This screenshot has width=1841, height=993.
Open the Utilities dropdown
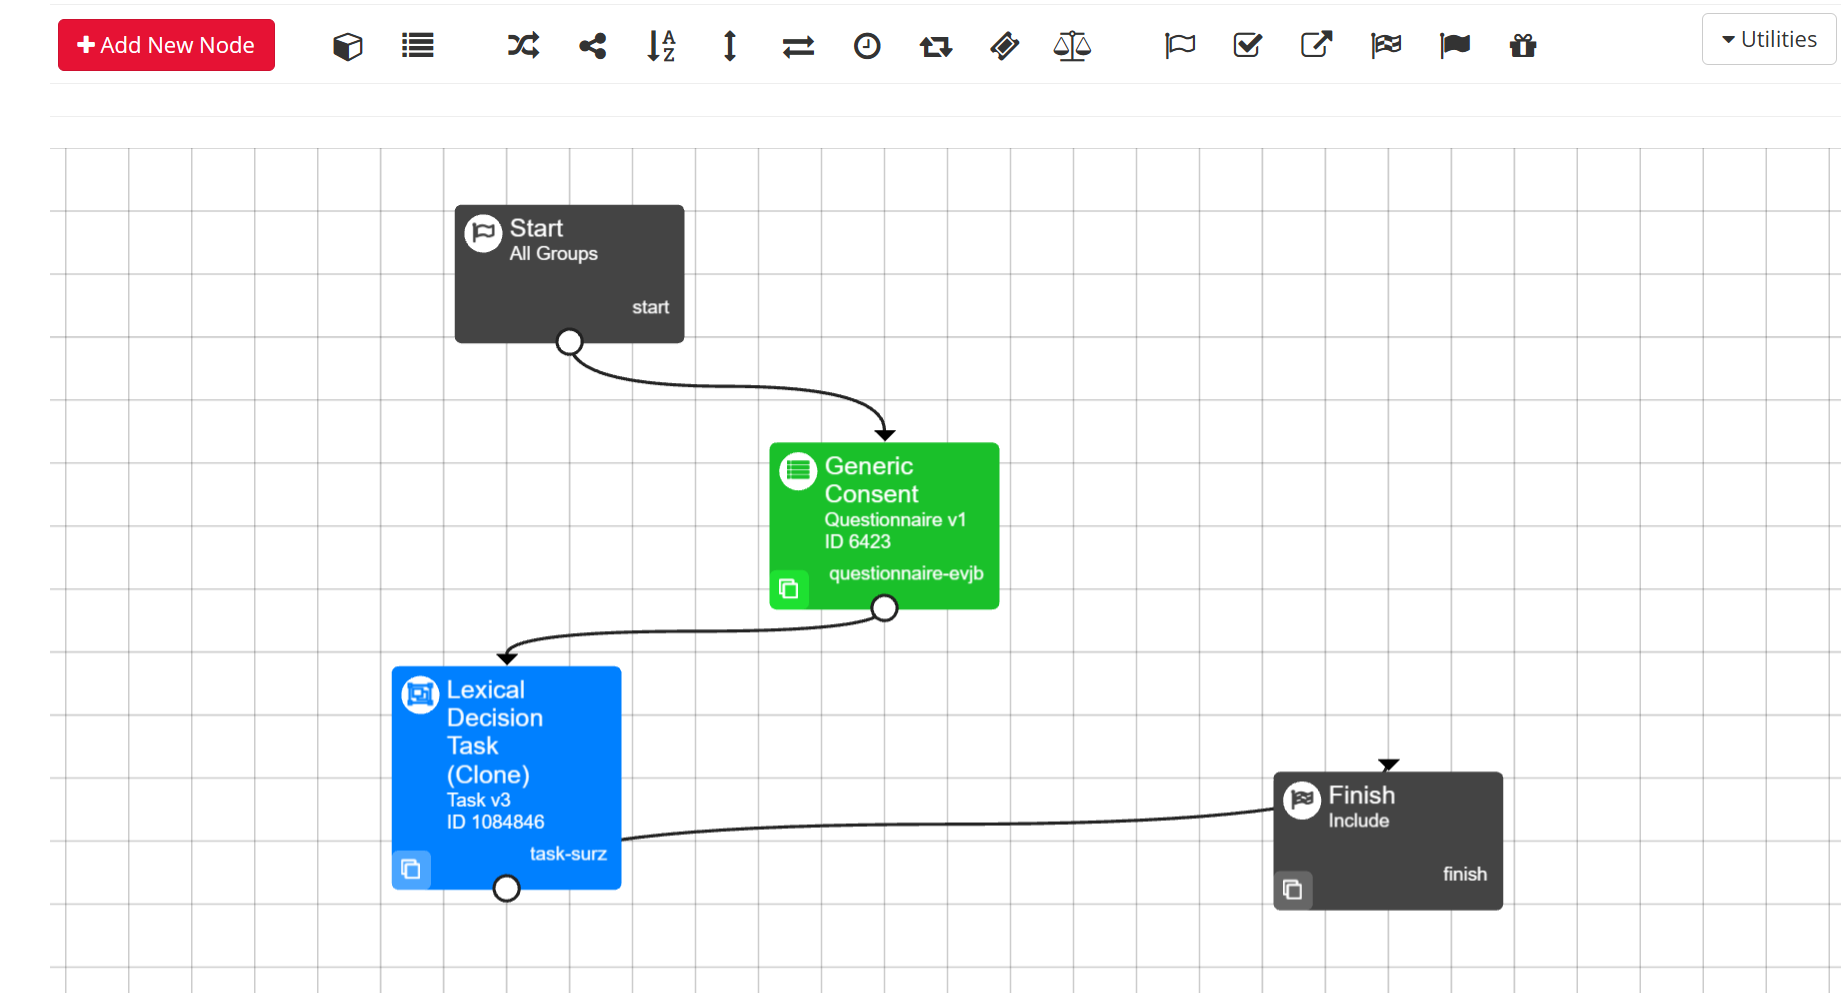pyautogui.click(x=1768, y=39)
